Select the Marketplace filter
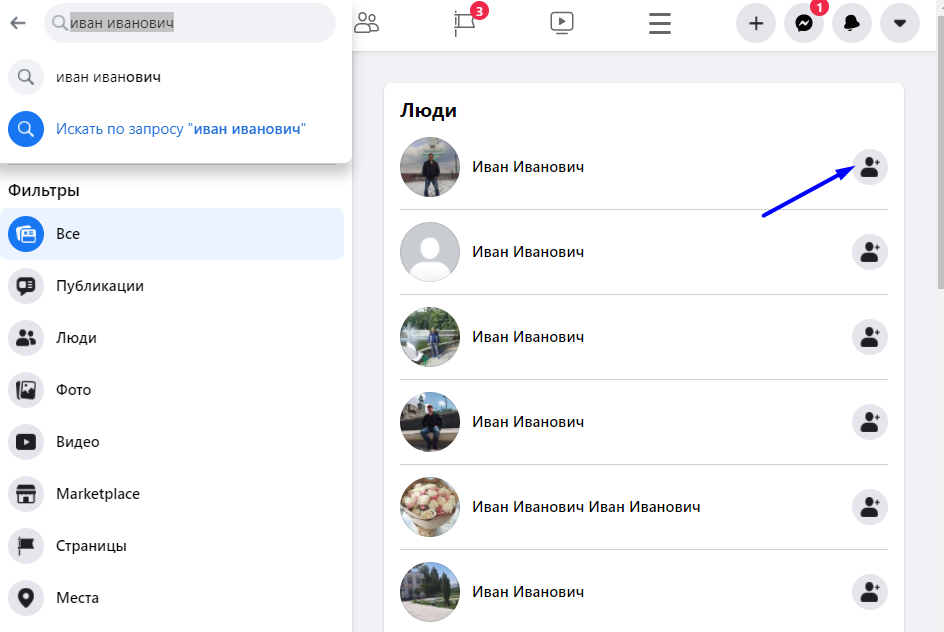The height and width of the screenshot is (632, 944). [x=172, y=494]
